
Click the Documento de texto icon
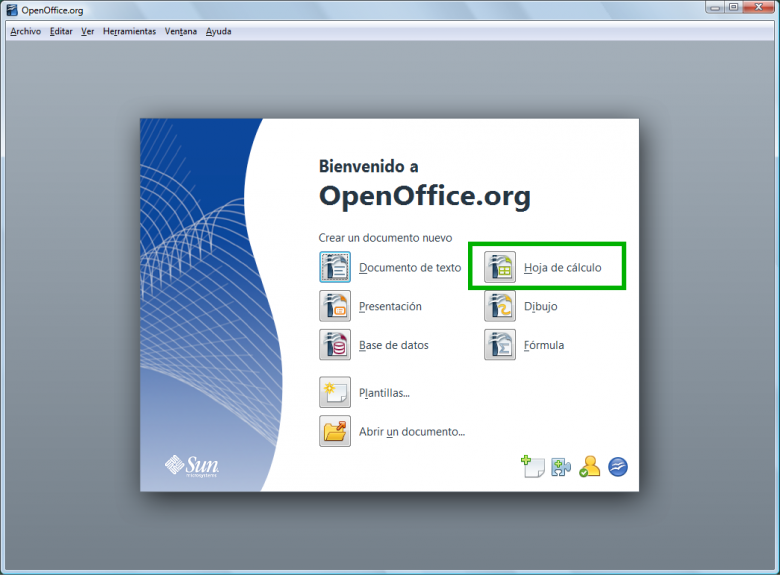tap(335, 267)
